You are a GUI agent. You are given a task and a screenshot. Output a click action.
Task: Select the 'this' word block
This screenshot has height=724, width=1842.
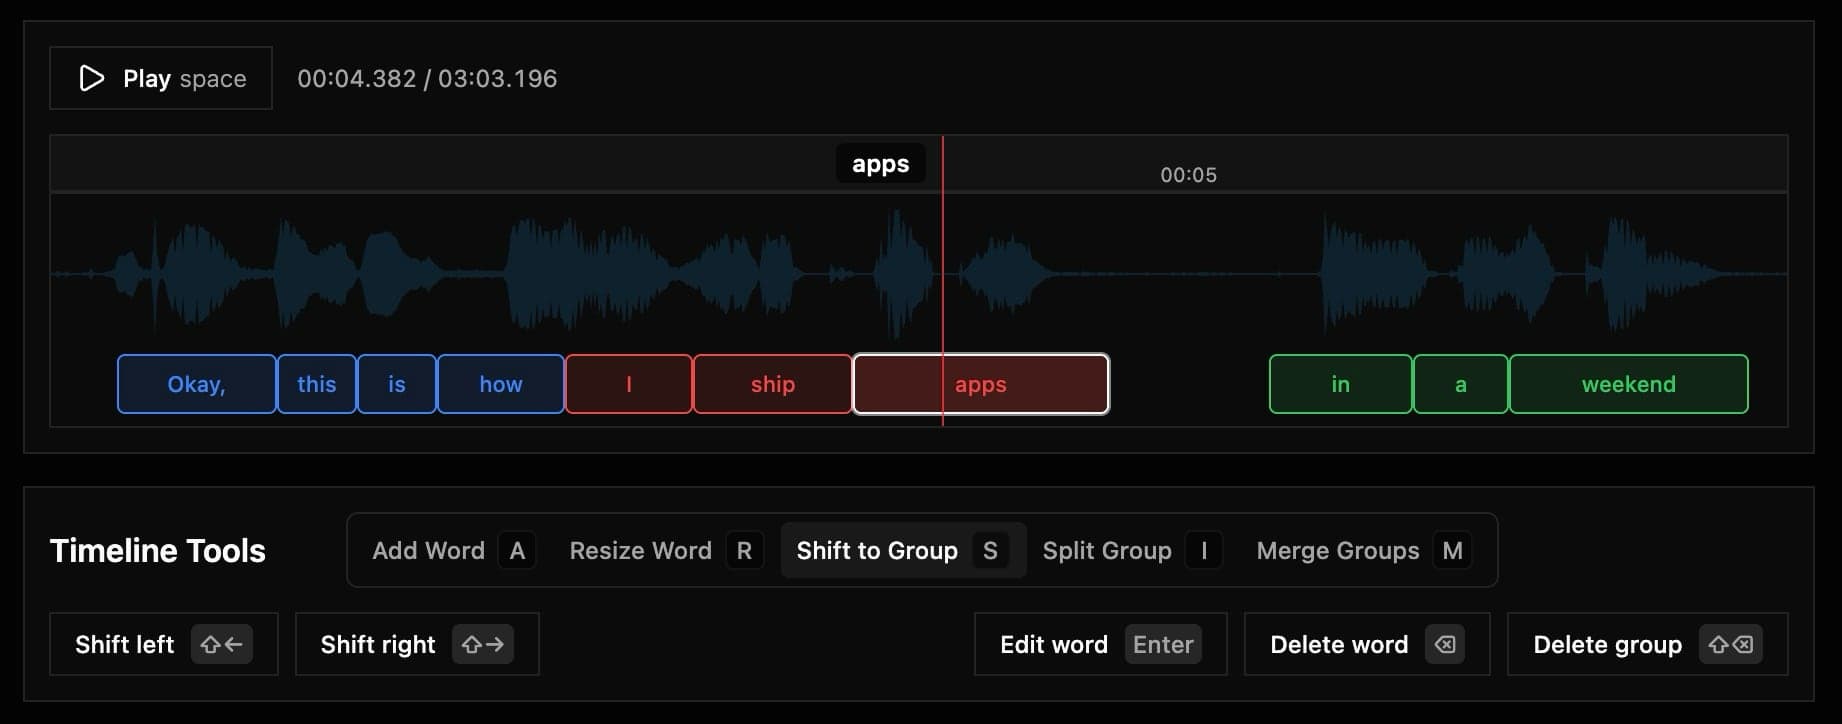(x=317, y=384)
